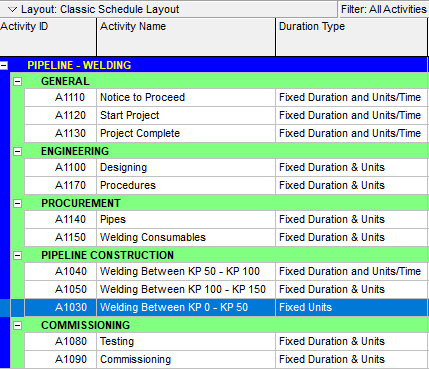Select the ENGINEERING group band
This screenshot has height=371, width=429.
(x=220, y=151)
